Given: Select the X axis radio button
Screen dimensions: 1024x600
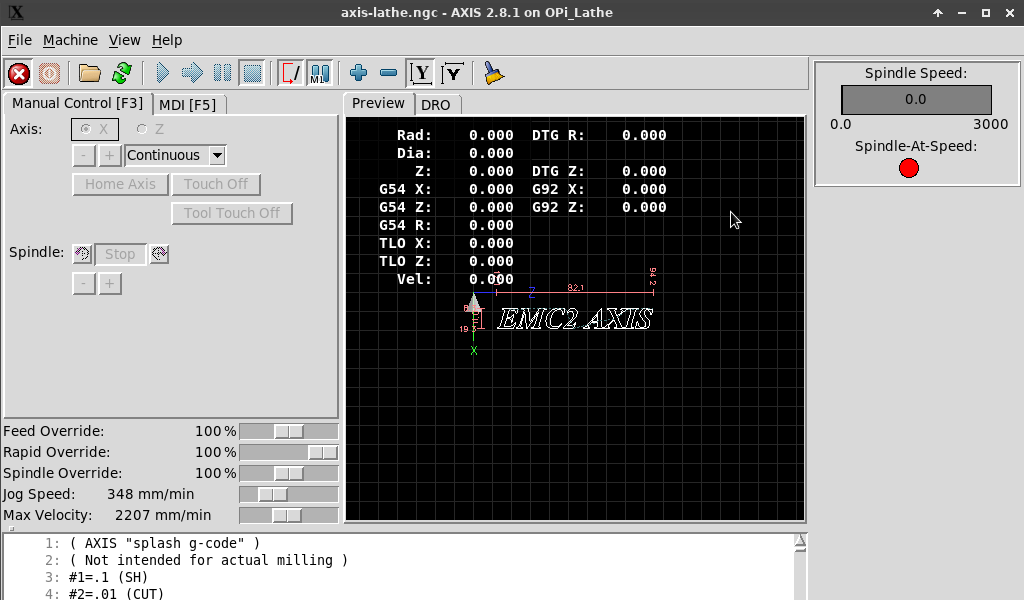Looking at the screenshot, I should click(x=95, y=129).
